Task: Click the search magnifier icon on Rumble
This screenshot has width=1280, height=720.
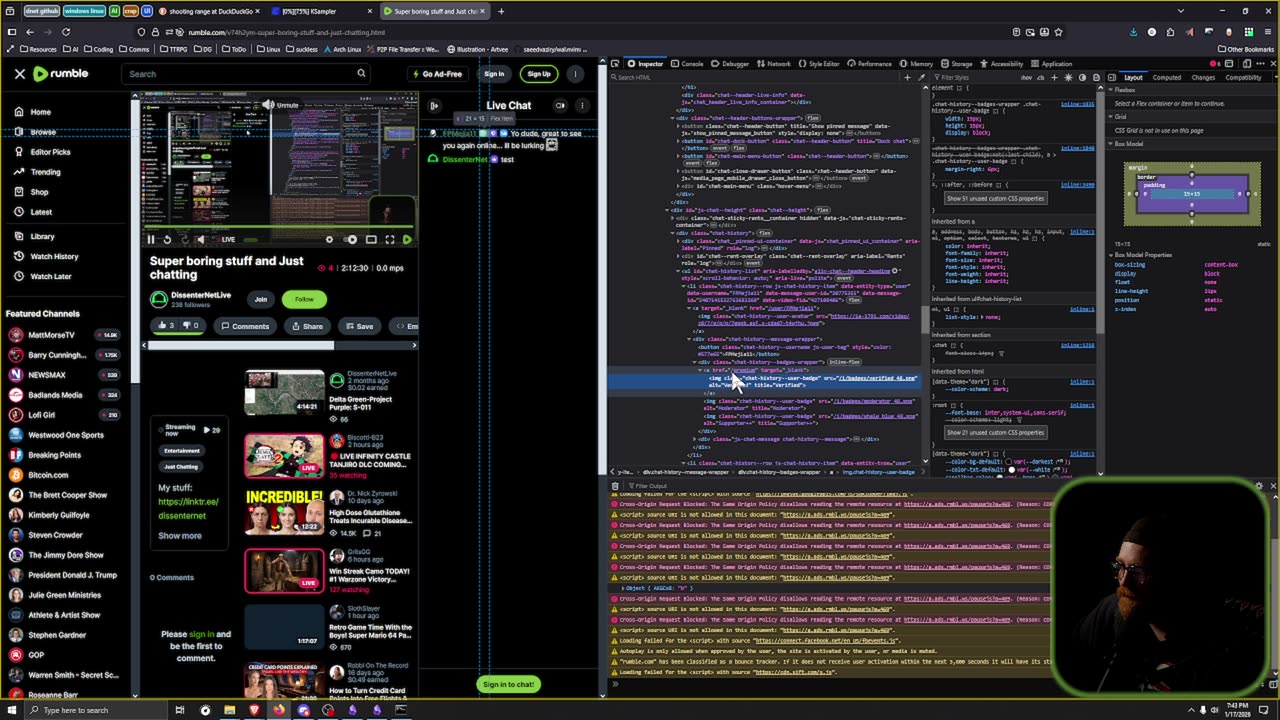Action: (361, 73)
